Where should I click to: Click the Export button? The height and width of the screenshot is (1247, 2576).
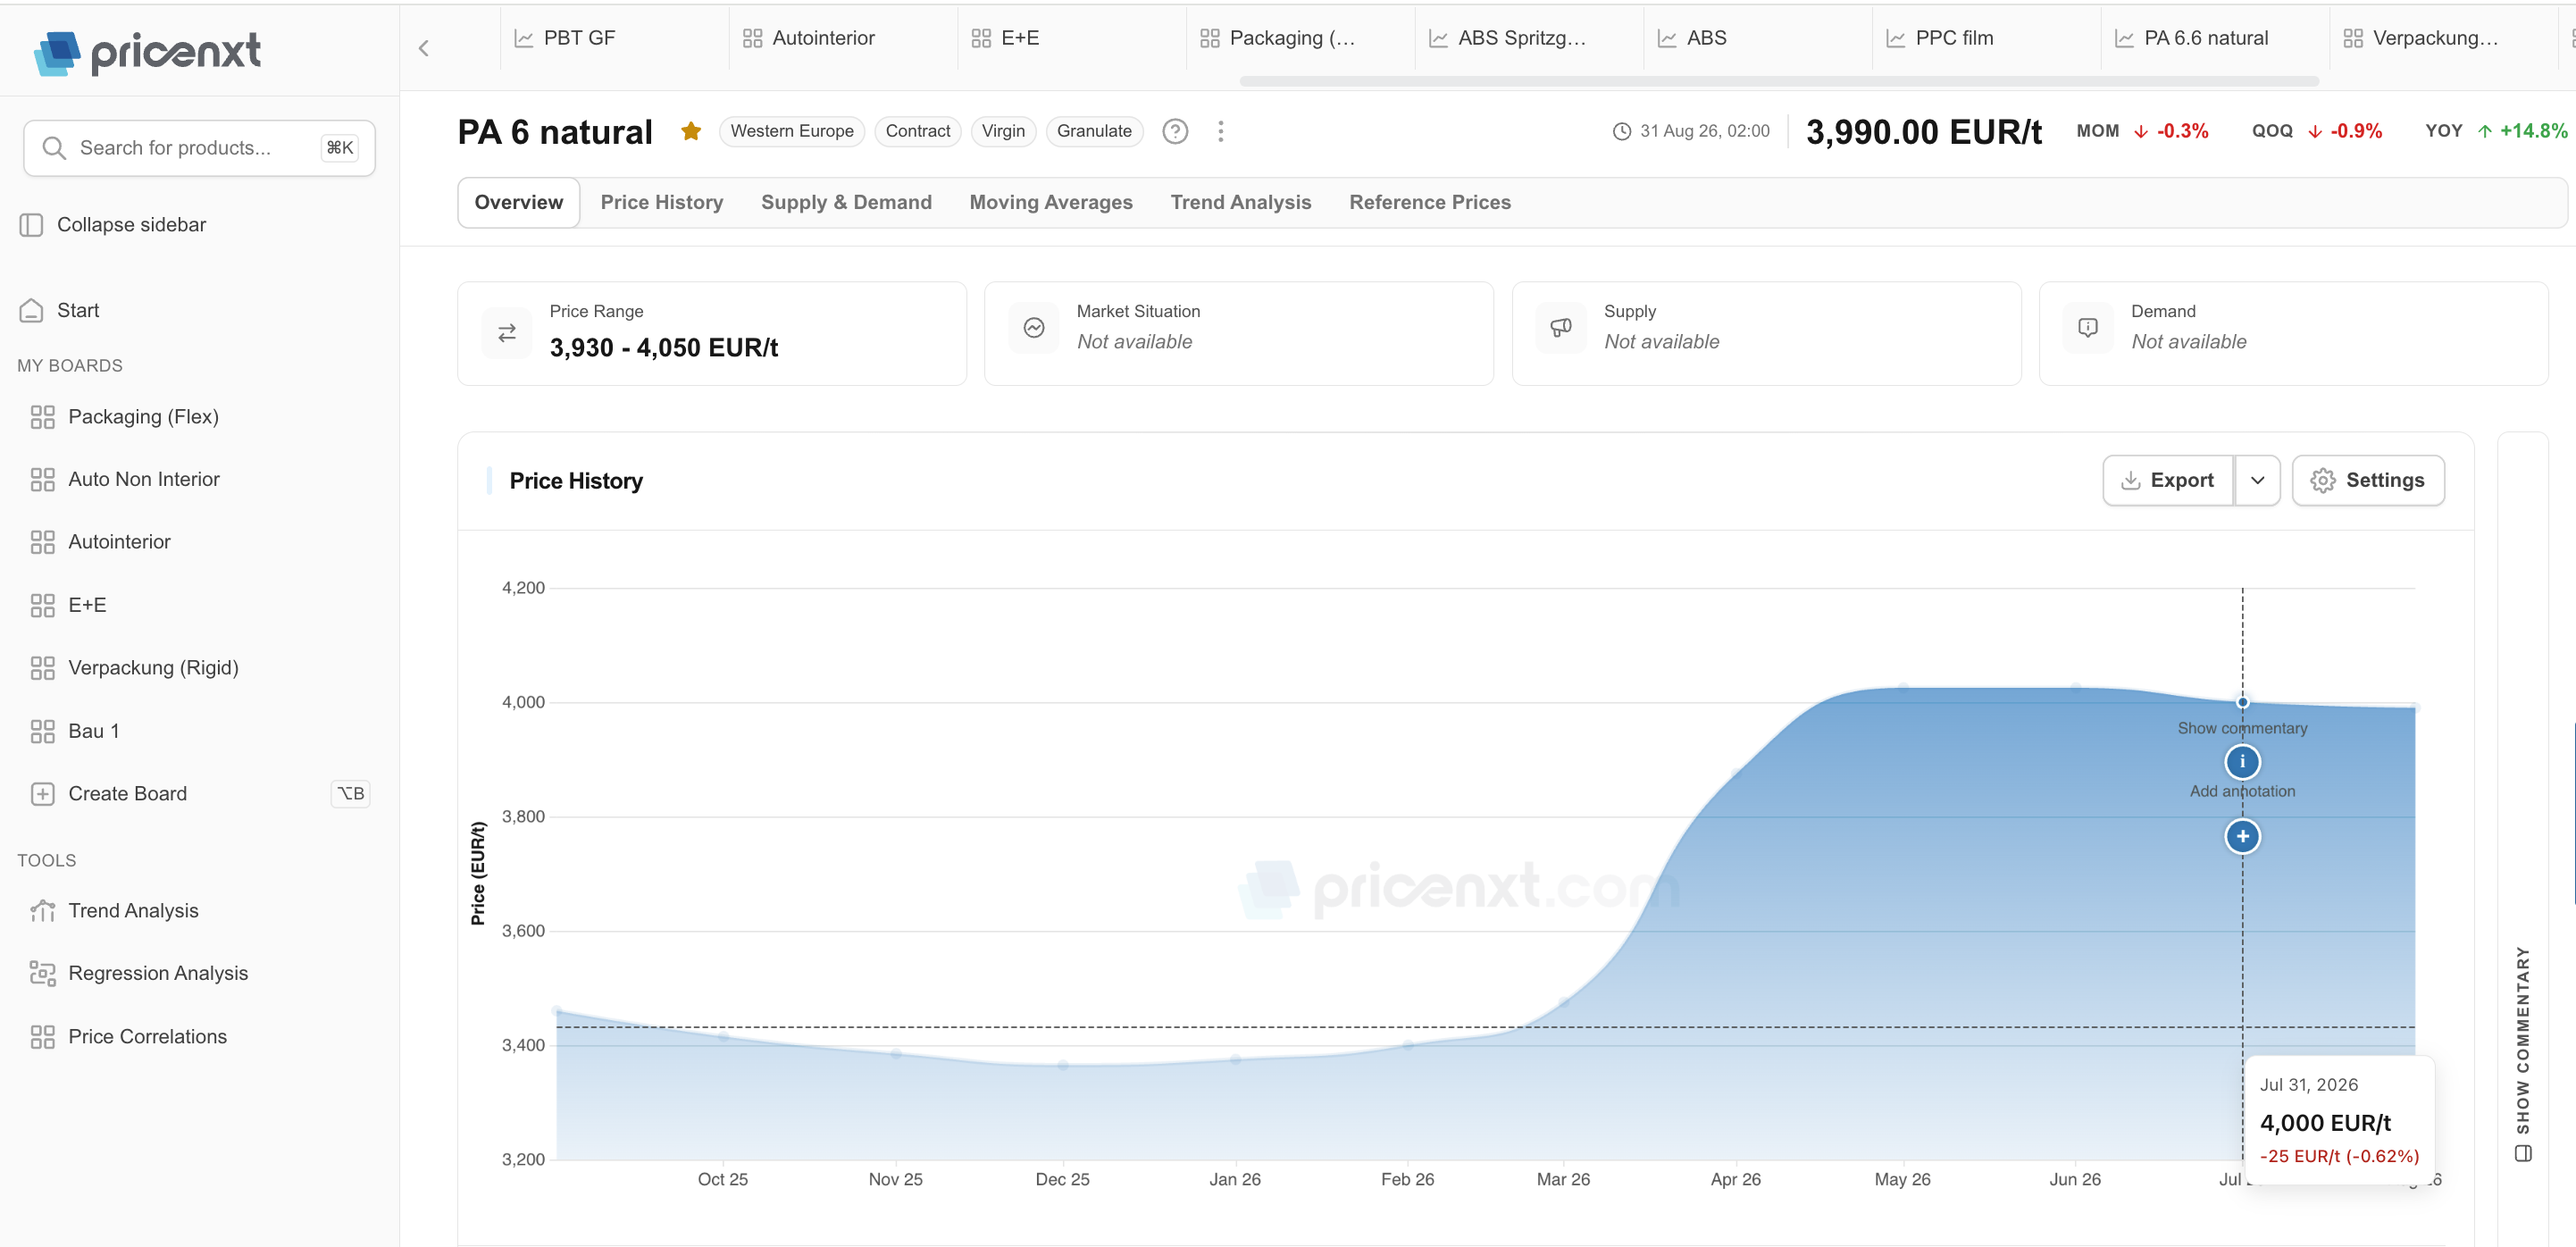2167,481
